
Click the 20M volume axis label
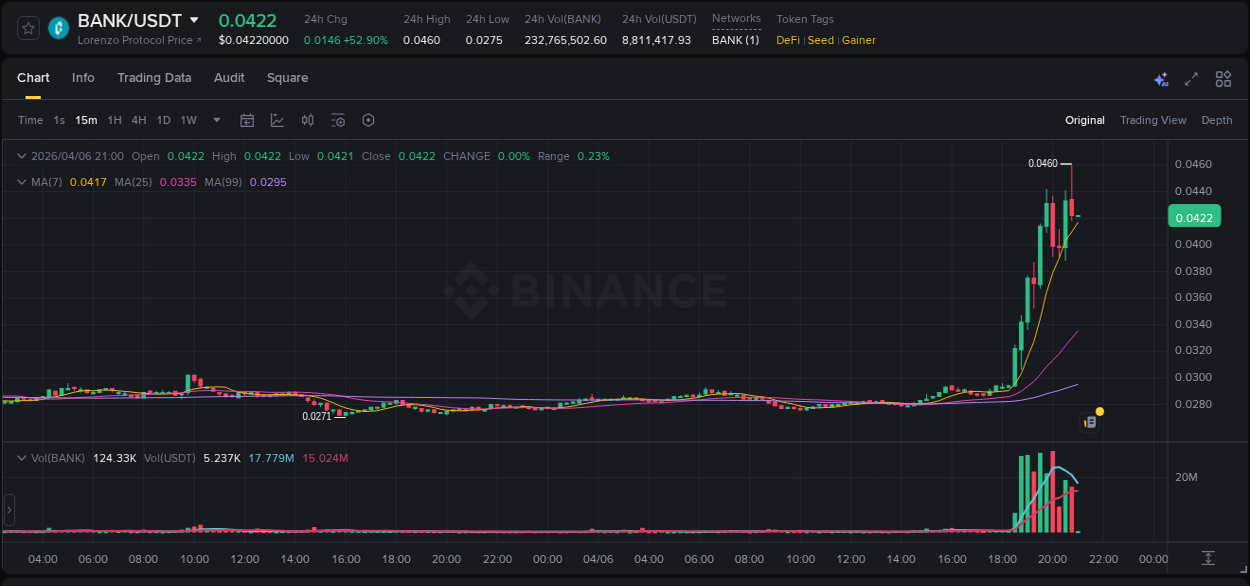click(1186, 477)
